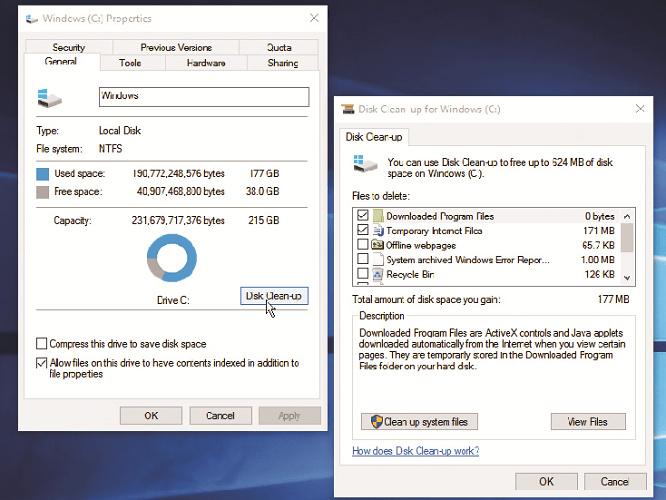
Task: Click the 177 MB total gain value
Action: (614, 299)
